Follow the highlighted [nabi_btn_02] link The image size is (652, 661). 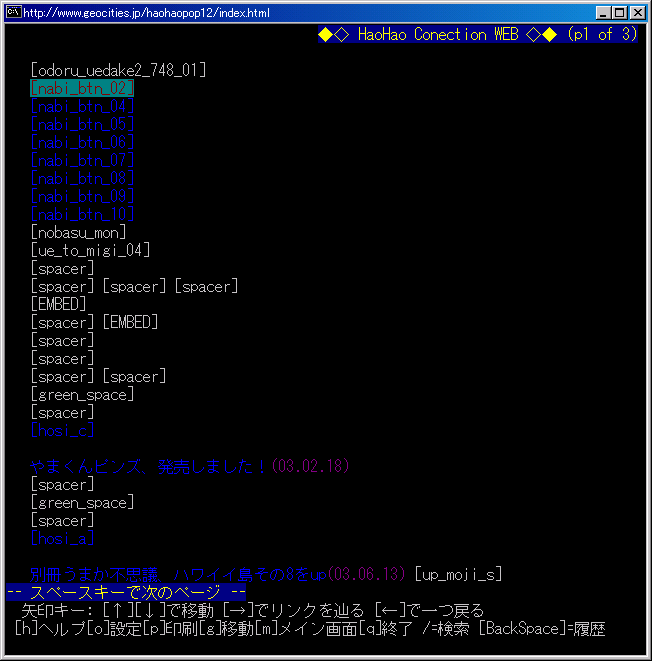(82, 88)
